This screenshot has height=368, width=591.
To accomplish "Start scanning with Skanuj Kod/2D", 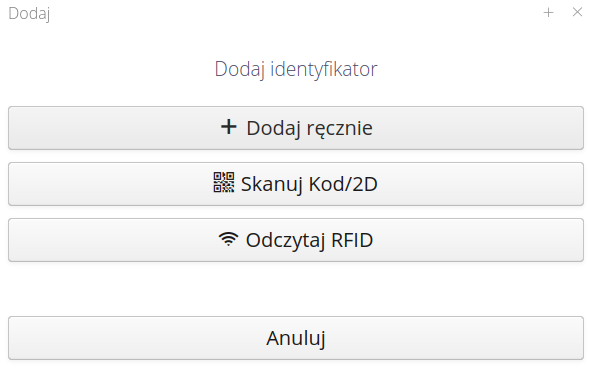I will point(296,184).
